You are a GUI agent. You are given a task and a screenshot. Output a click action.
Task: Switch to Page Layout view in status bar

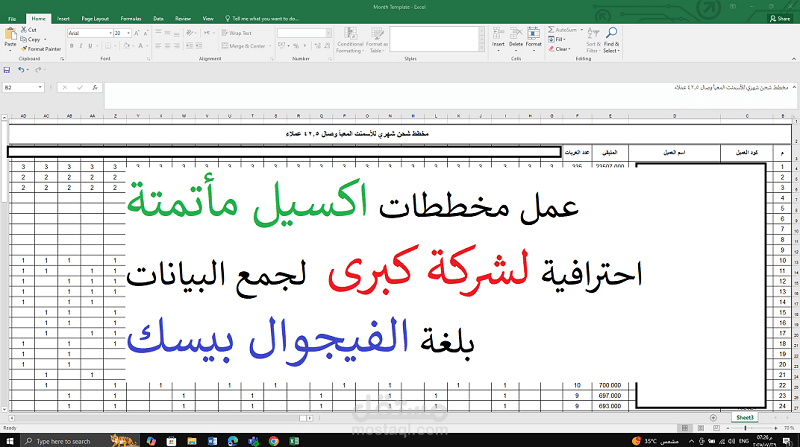pos(701,428)
